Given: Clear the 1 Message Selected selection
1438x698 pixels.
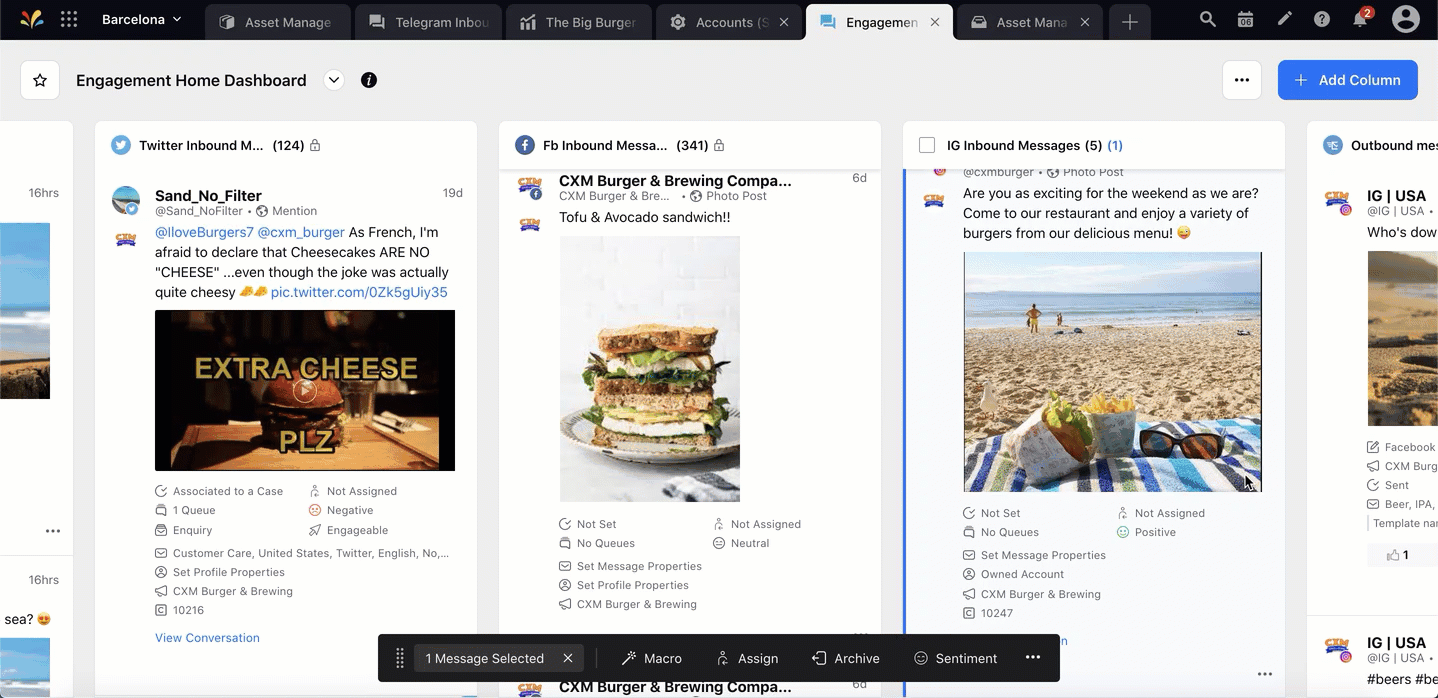Looking at the screenshot, I should [568, 658].
